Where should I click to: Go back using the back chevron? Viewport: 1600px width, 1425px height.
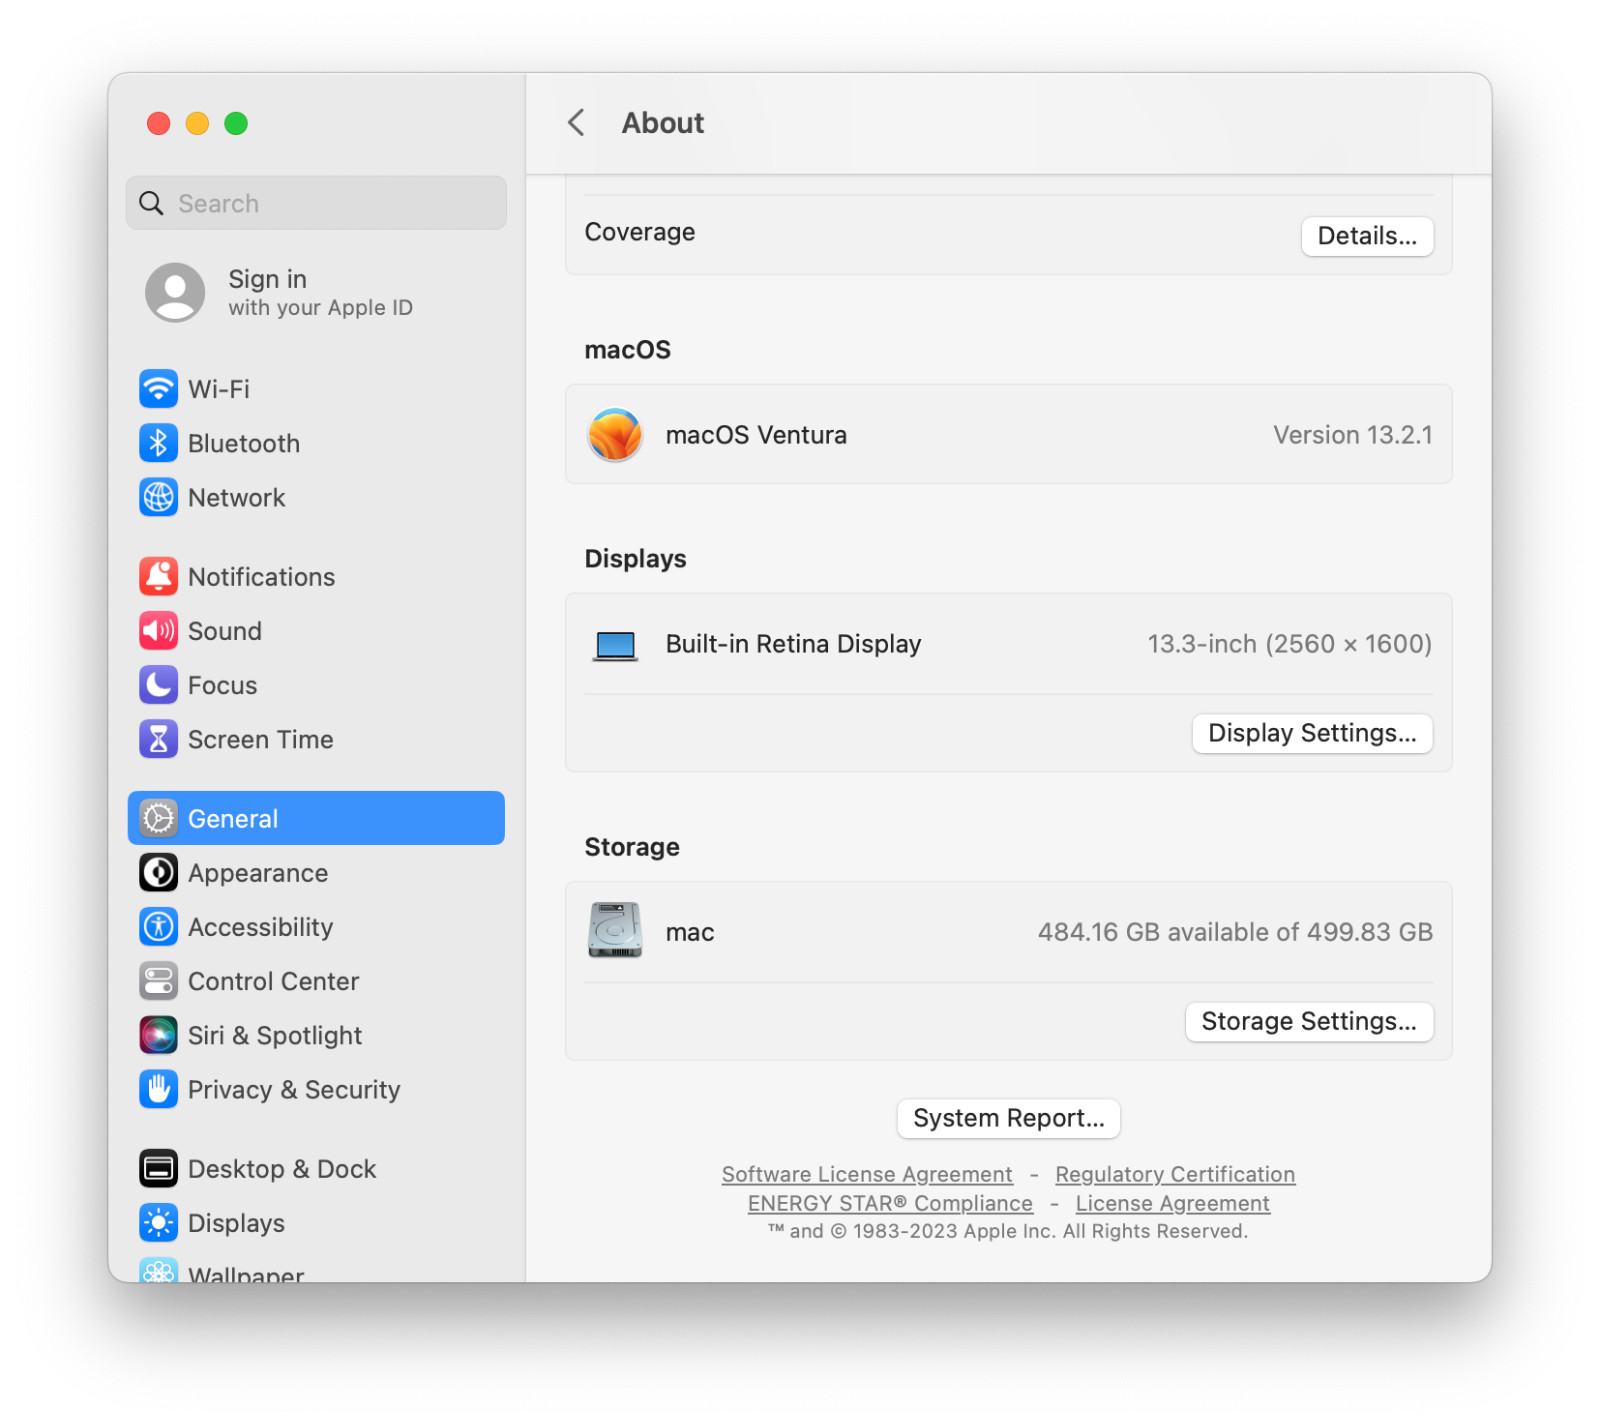click(x=576, y=123)
